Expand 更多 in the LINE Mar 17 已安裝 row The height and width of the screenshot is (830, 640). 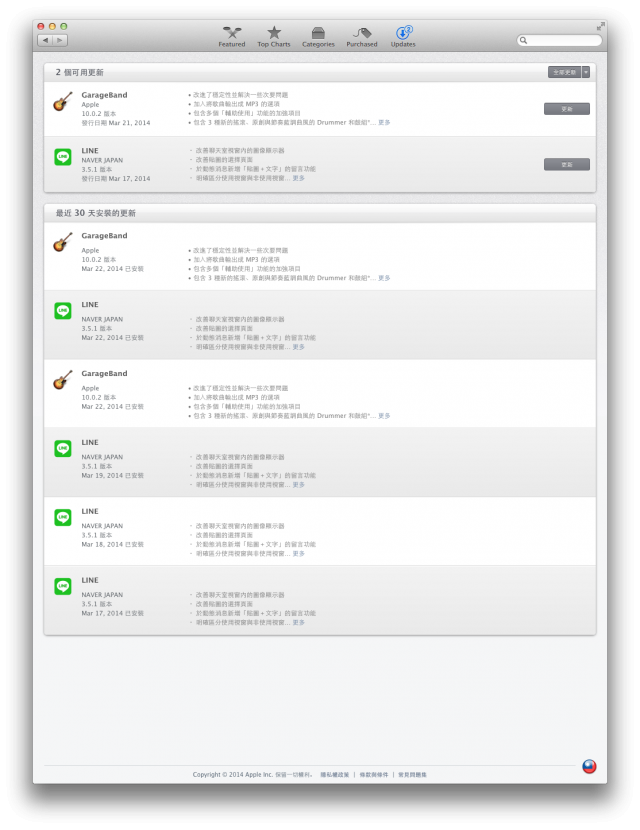[299, 622]
